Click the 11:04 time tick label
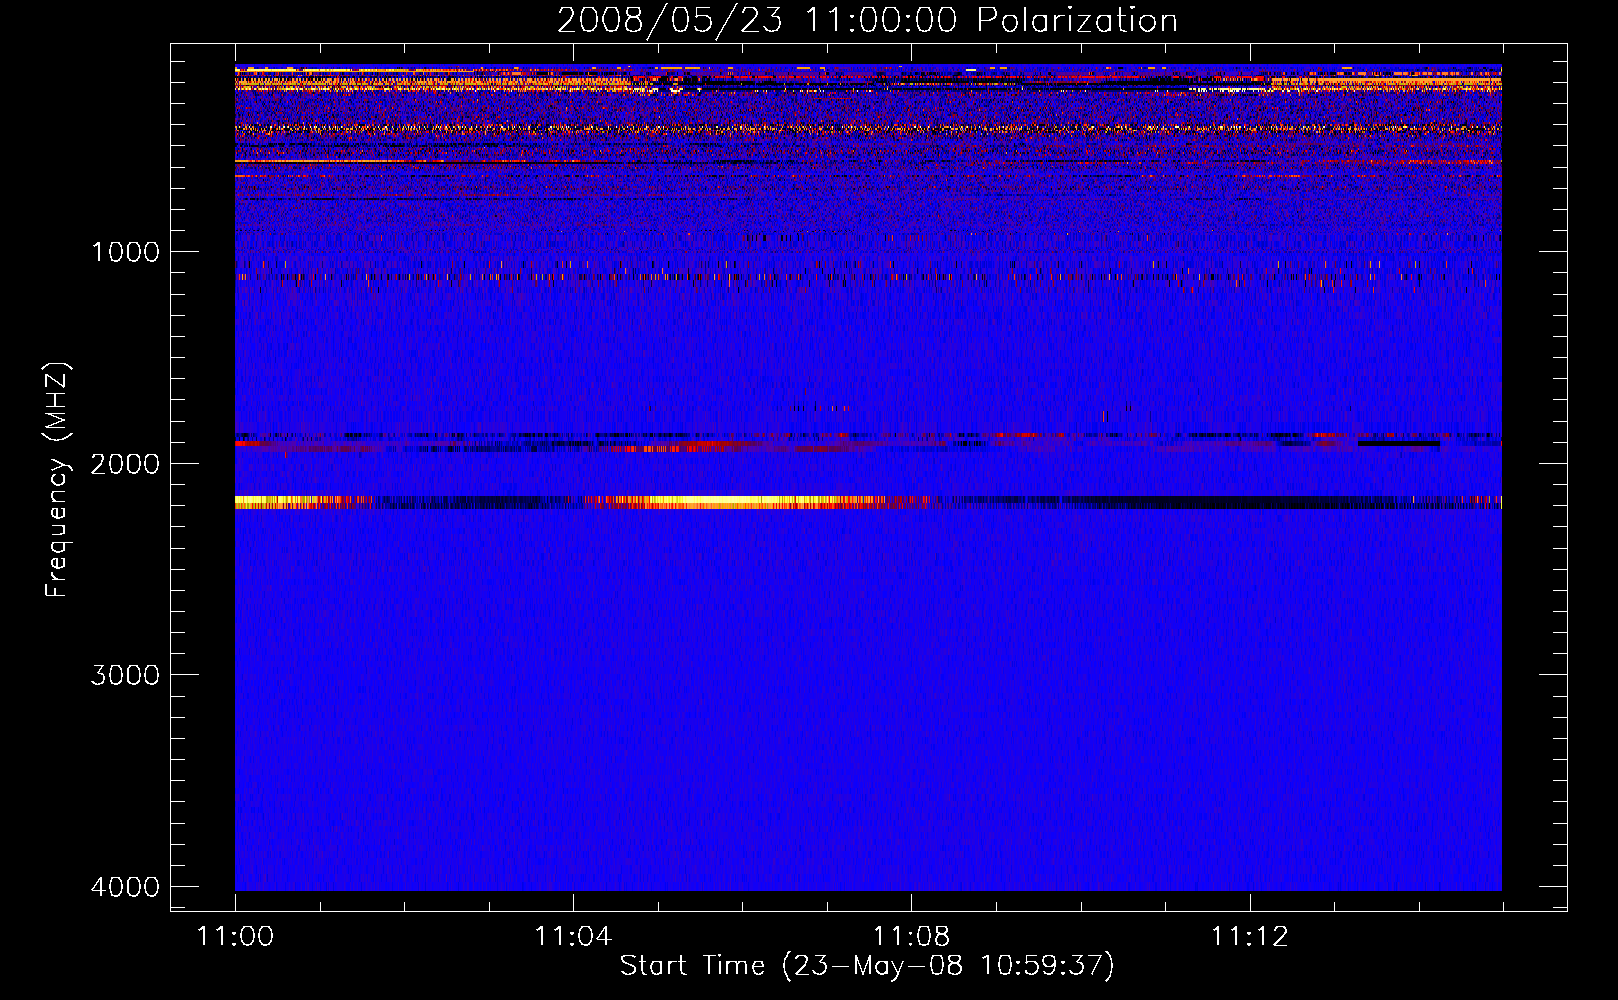Image resolution: width=1618 pixels, height=1000 pixels. [573, 936]
